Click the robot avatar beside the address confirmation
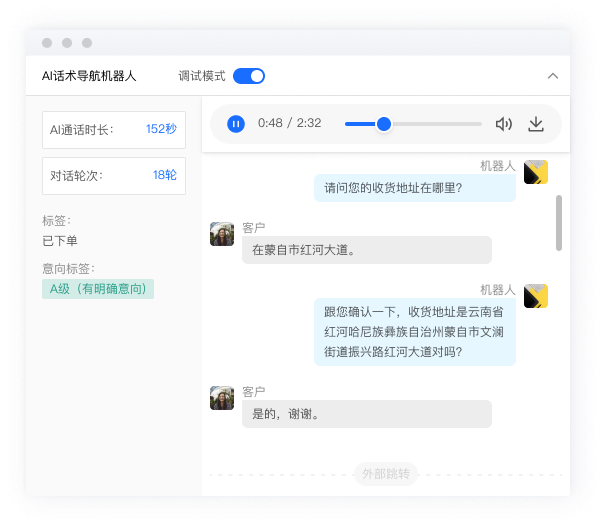The width and height of the screenshot is (604, 526). 536,296
